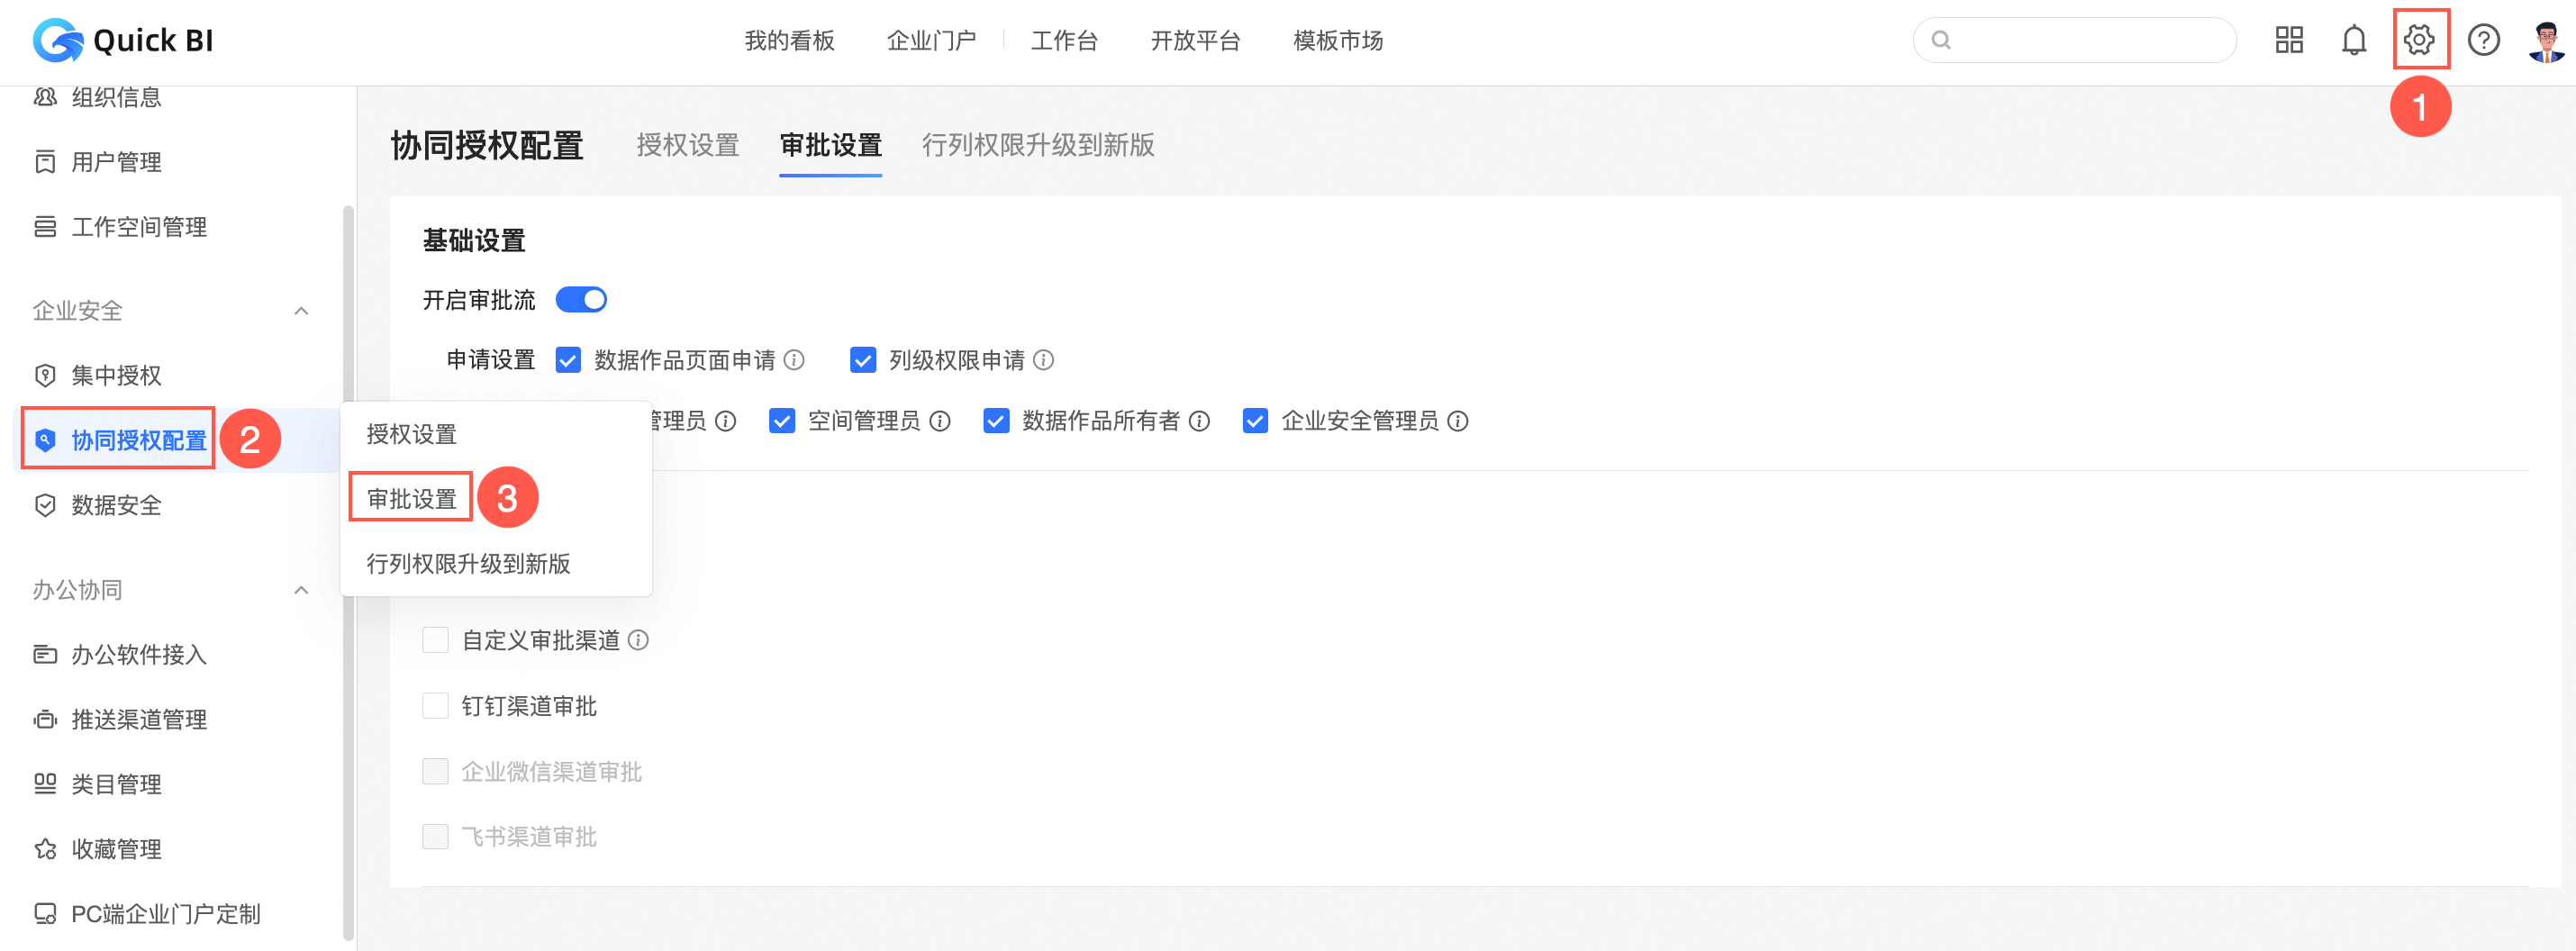Enable 自定义审批渠道 checkbox
This screenshot has height=951, width=2576.
coord(435,640)
